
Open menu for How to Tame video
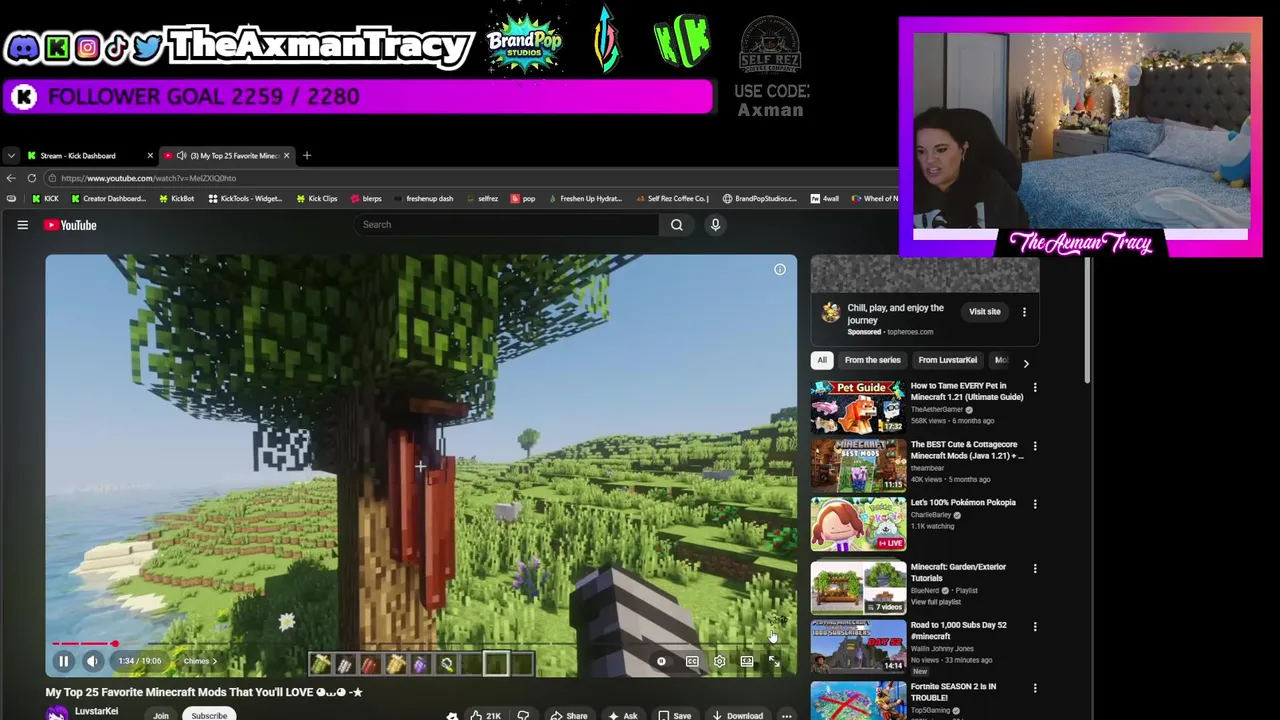point(1035,388)
